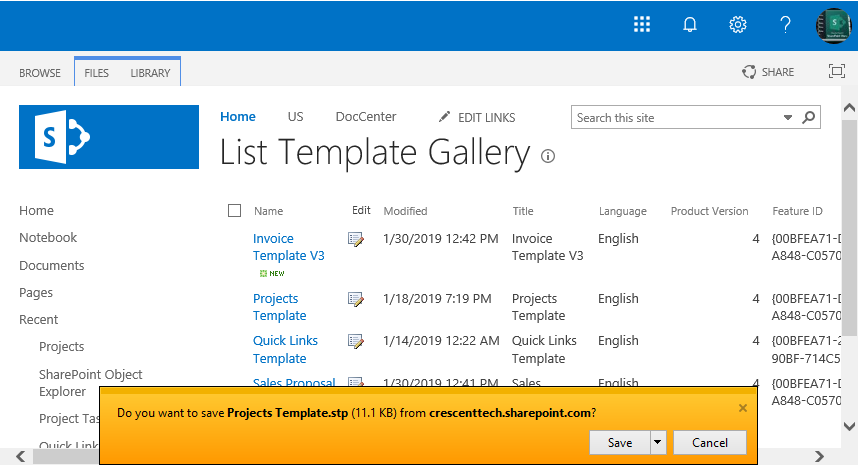Click Title cell reading Quick Links Template
This screenshot has height=465, width=858.
pos(544,349)
